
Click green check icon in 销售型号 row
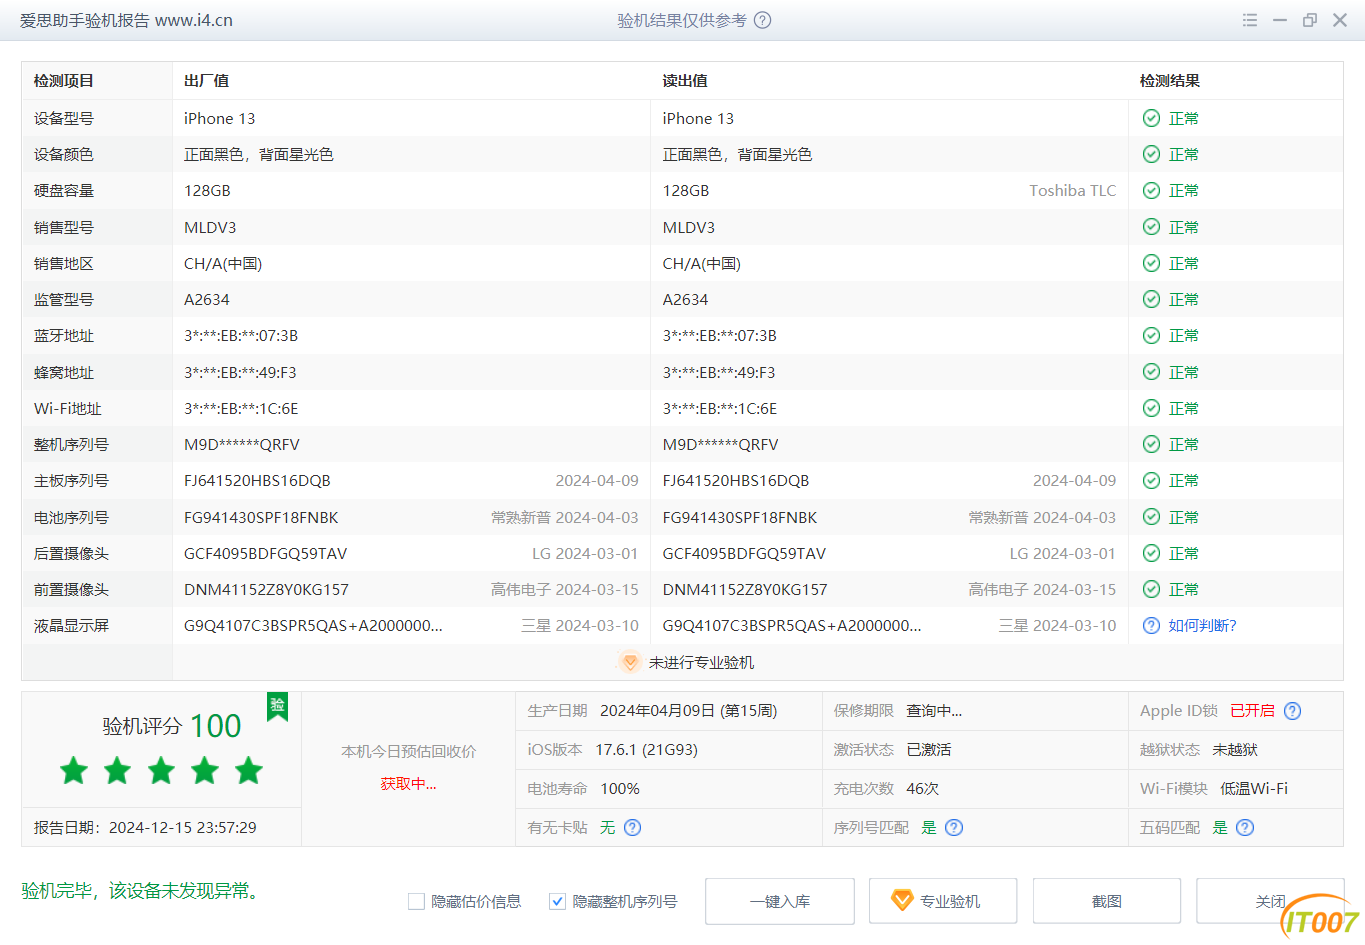1151,227
